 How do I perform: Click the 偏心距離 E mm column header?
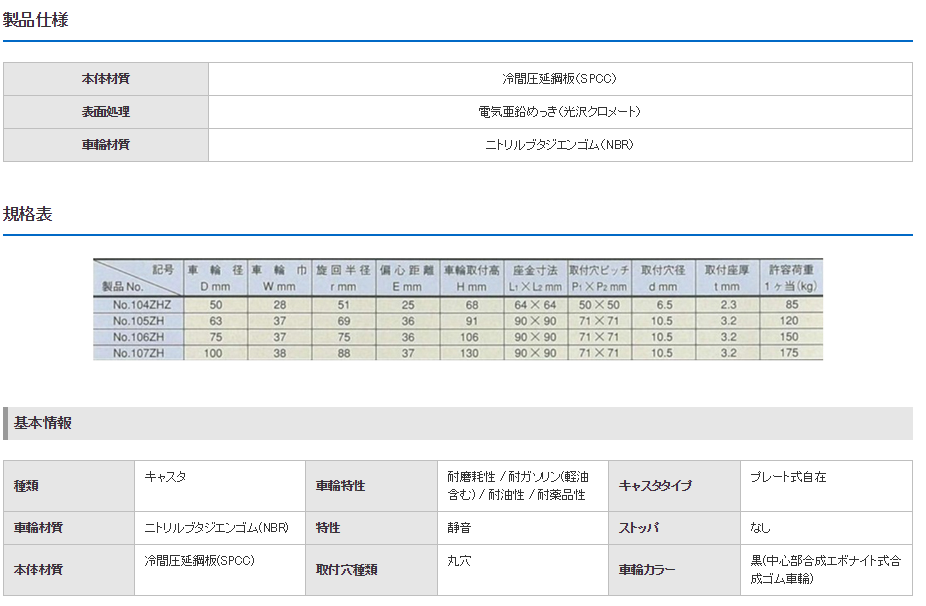pyautogui.click(x=407, y=278)
